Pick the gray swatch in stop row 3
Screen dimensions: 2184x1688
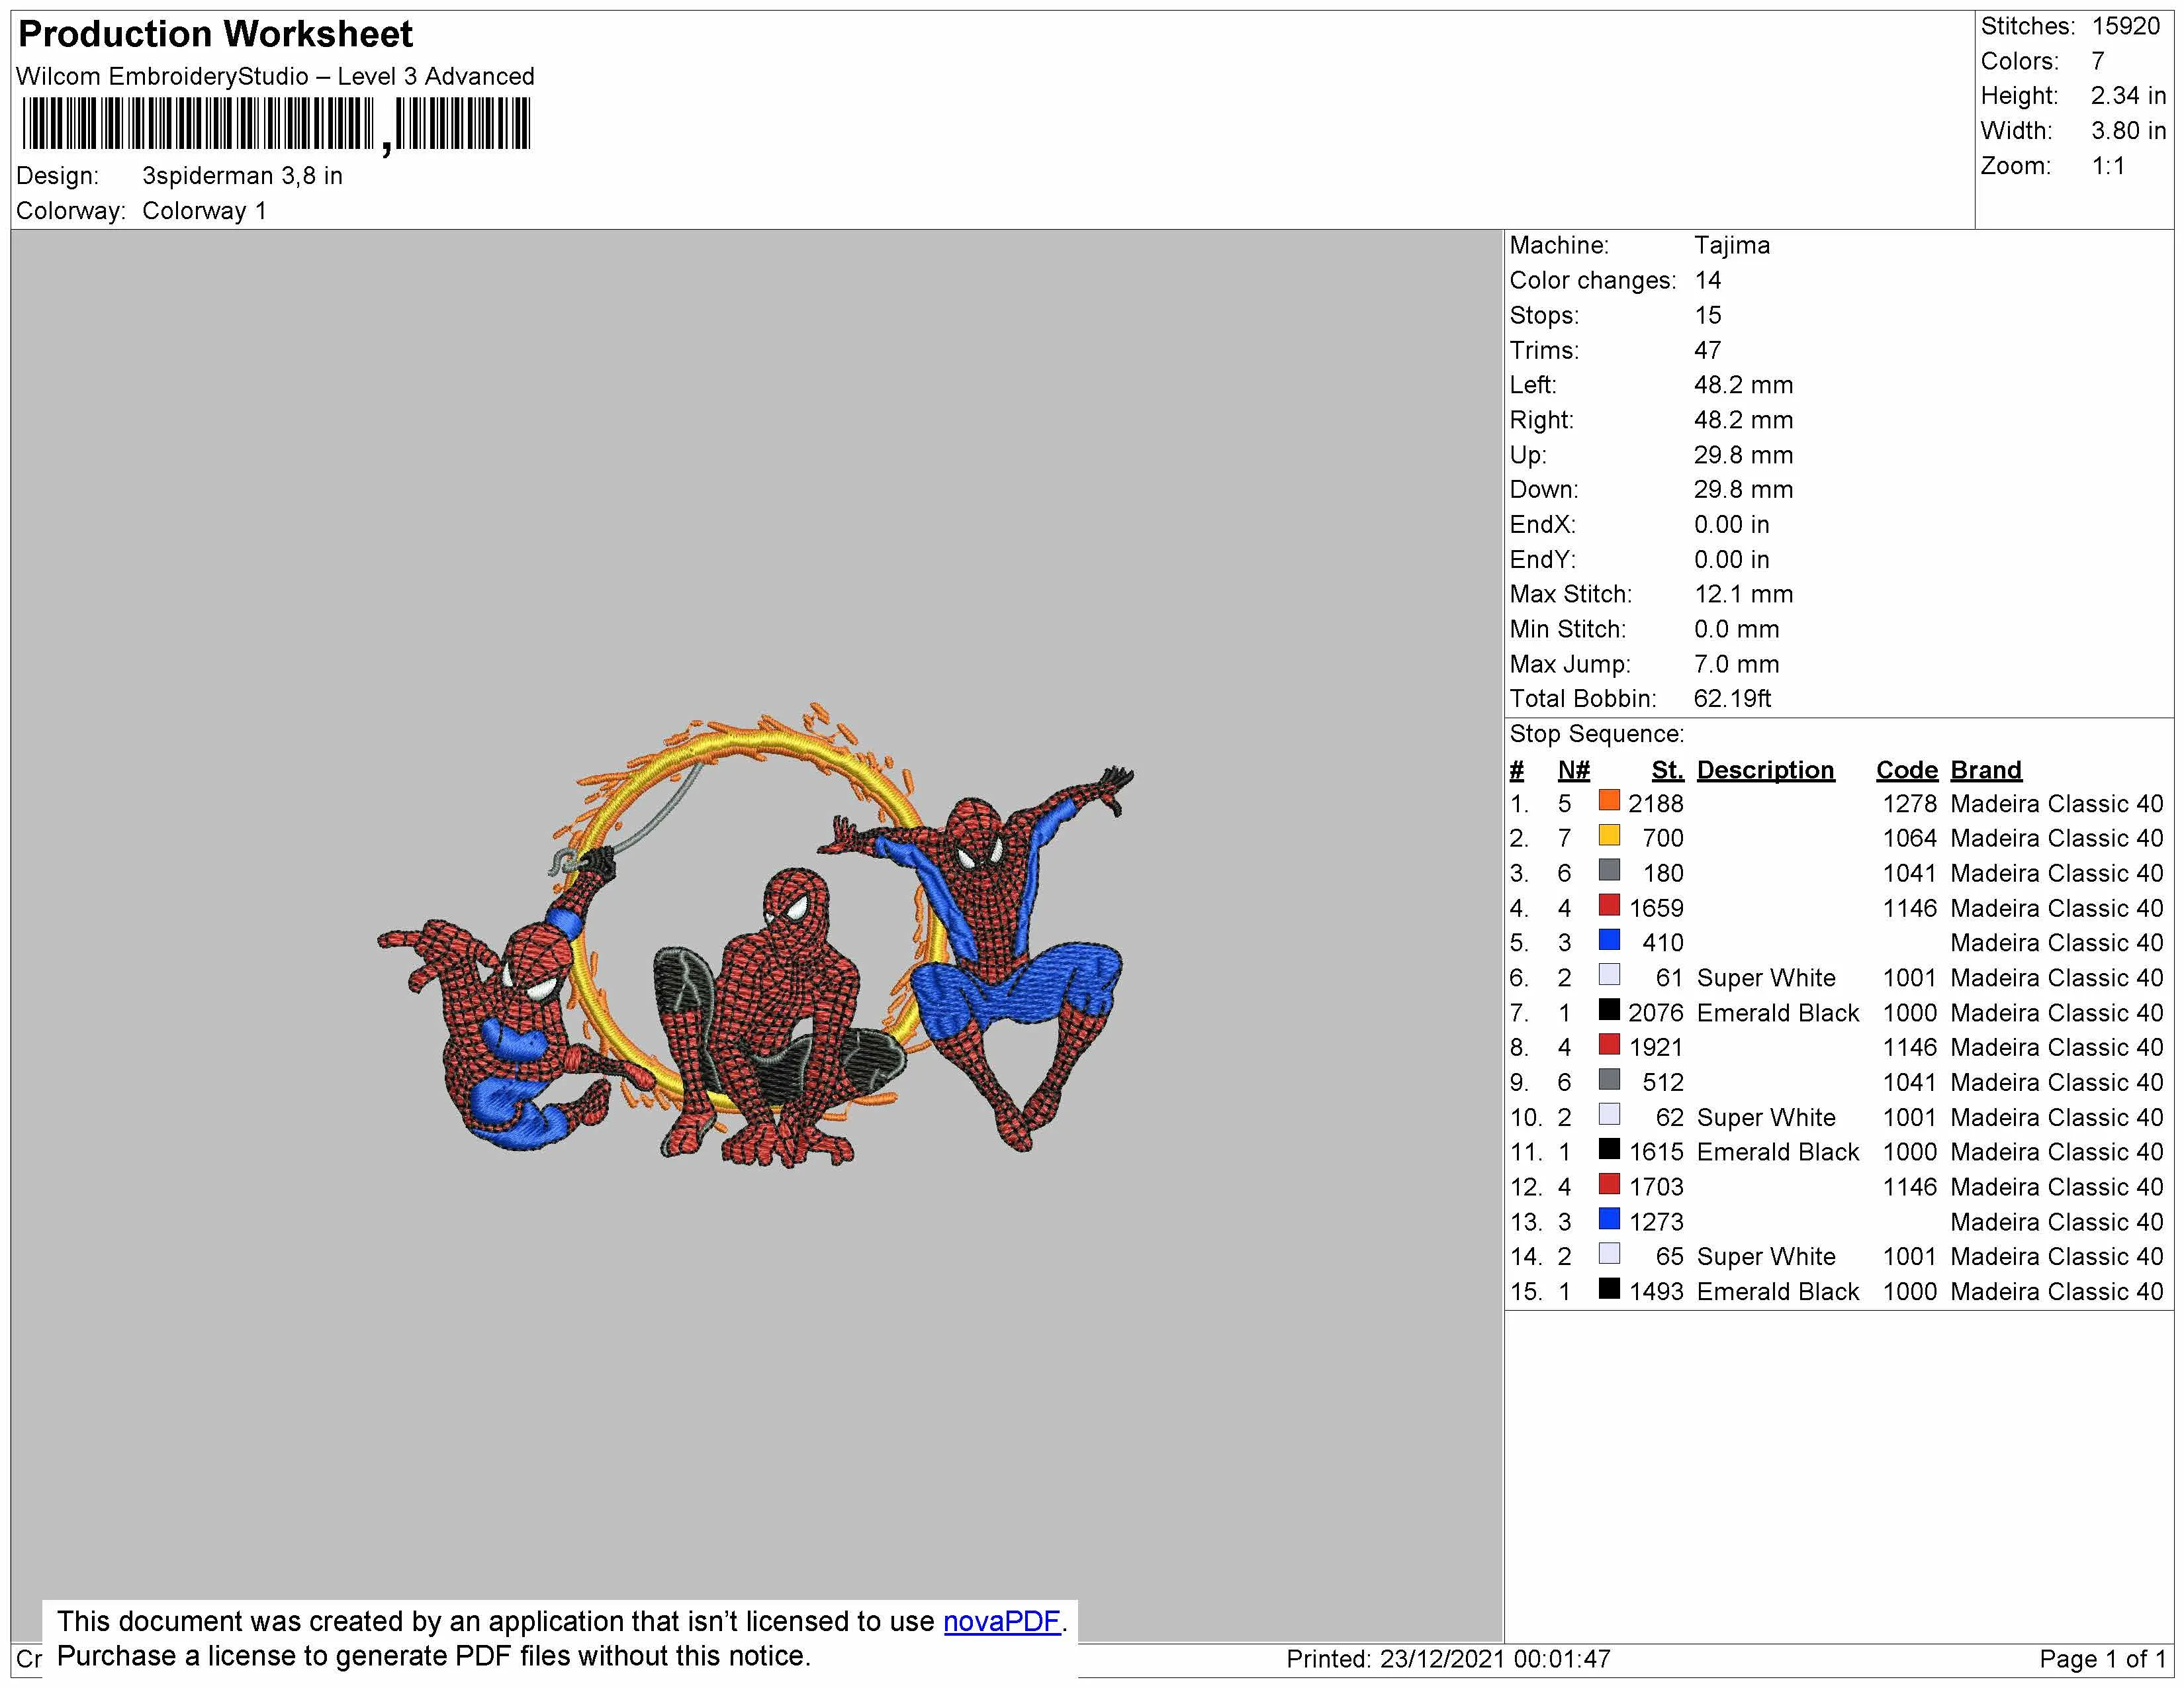click(1609, 870)
